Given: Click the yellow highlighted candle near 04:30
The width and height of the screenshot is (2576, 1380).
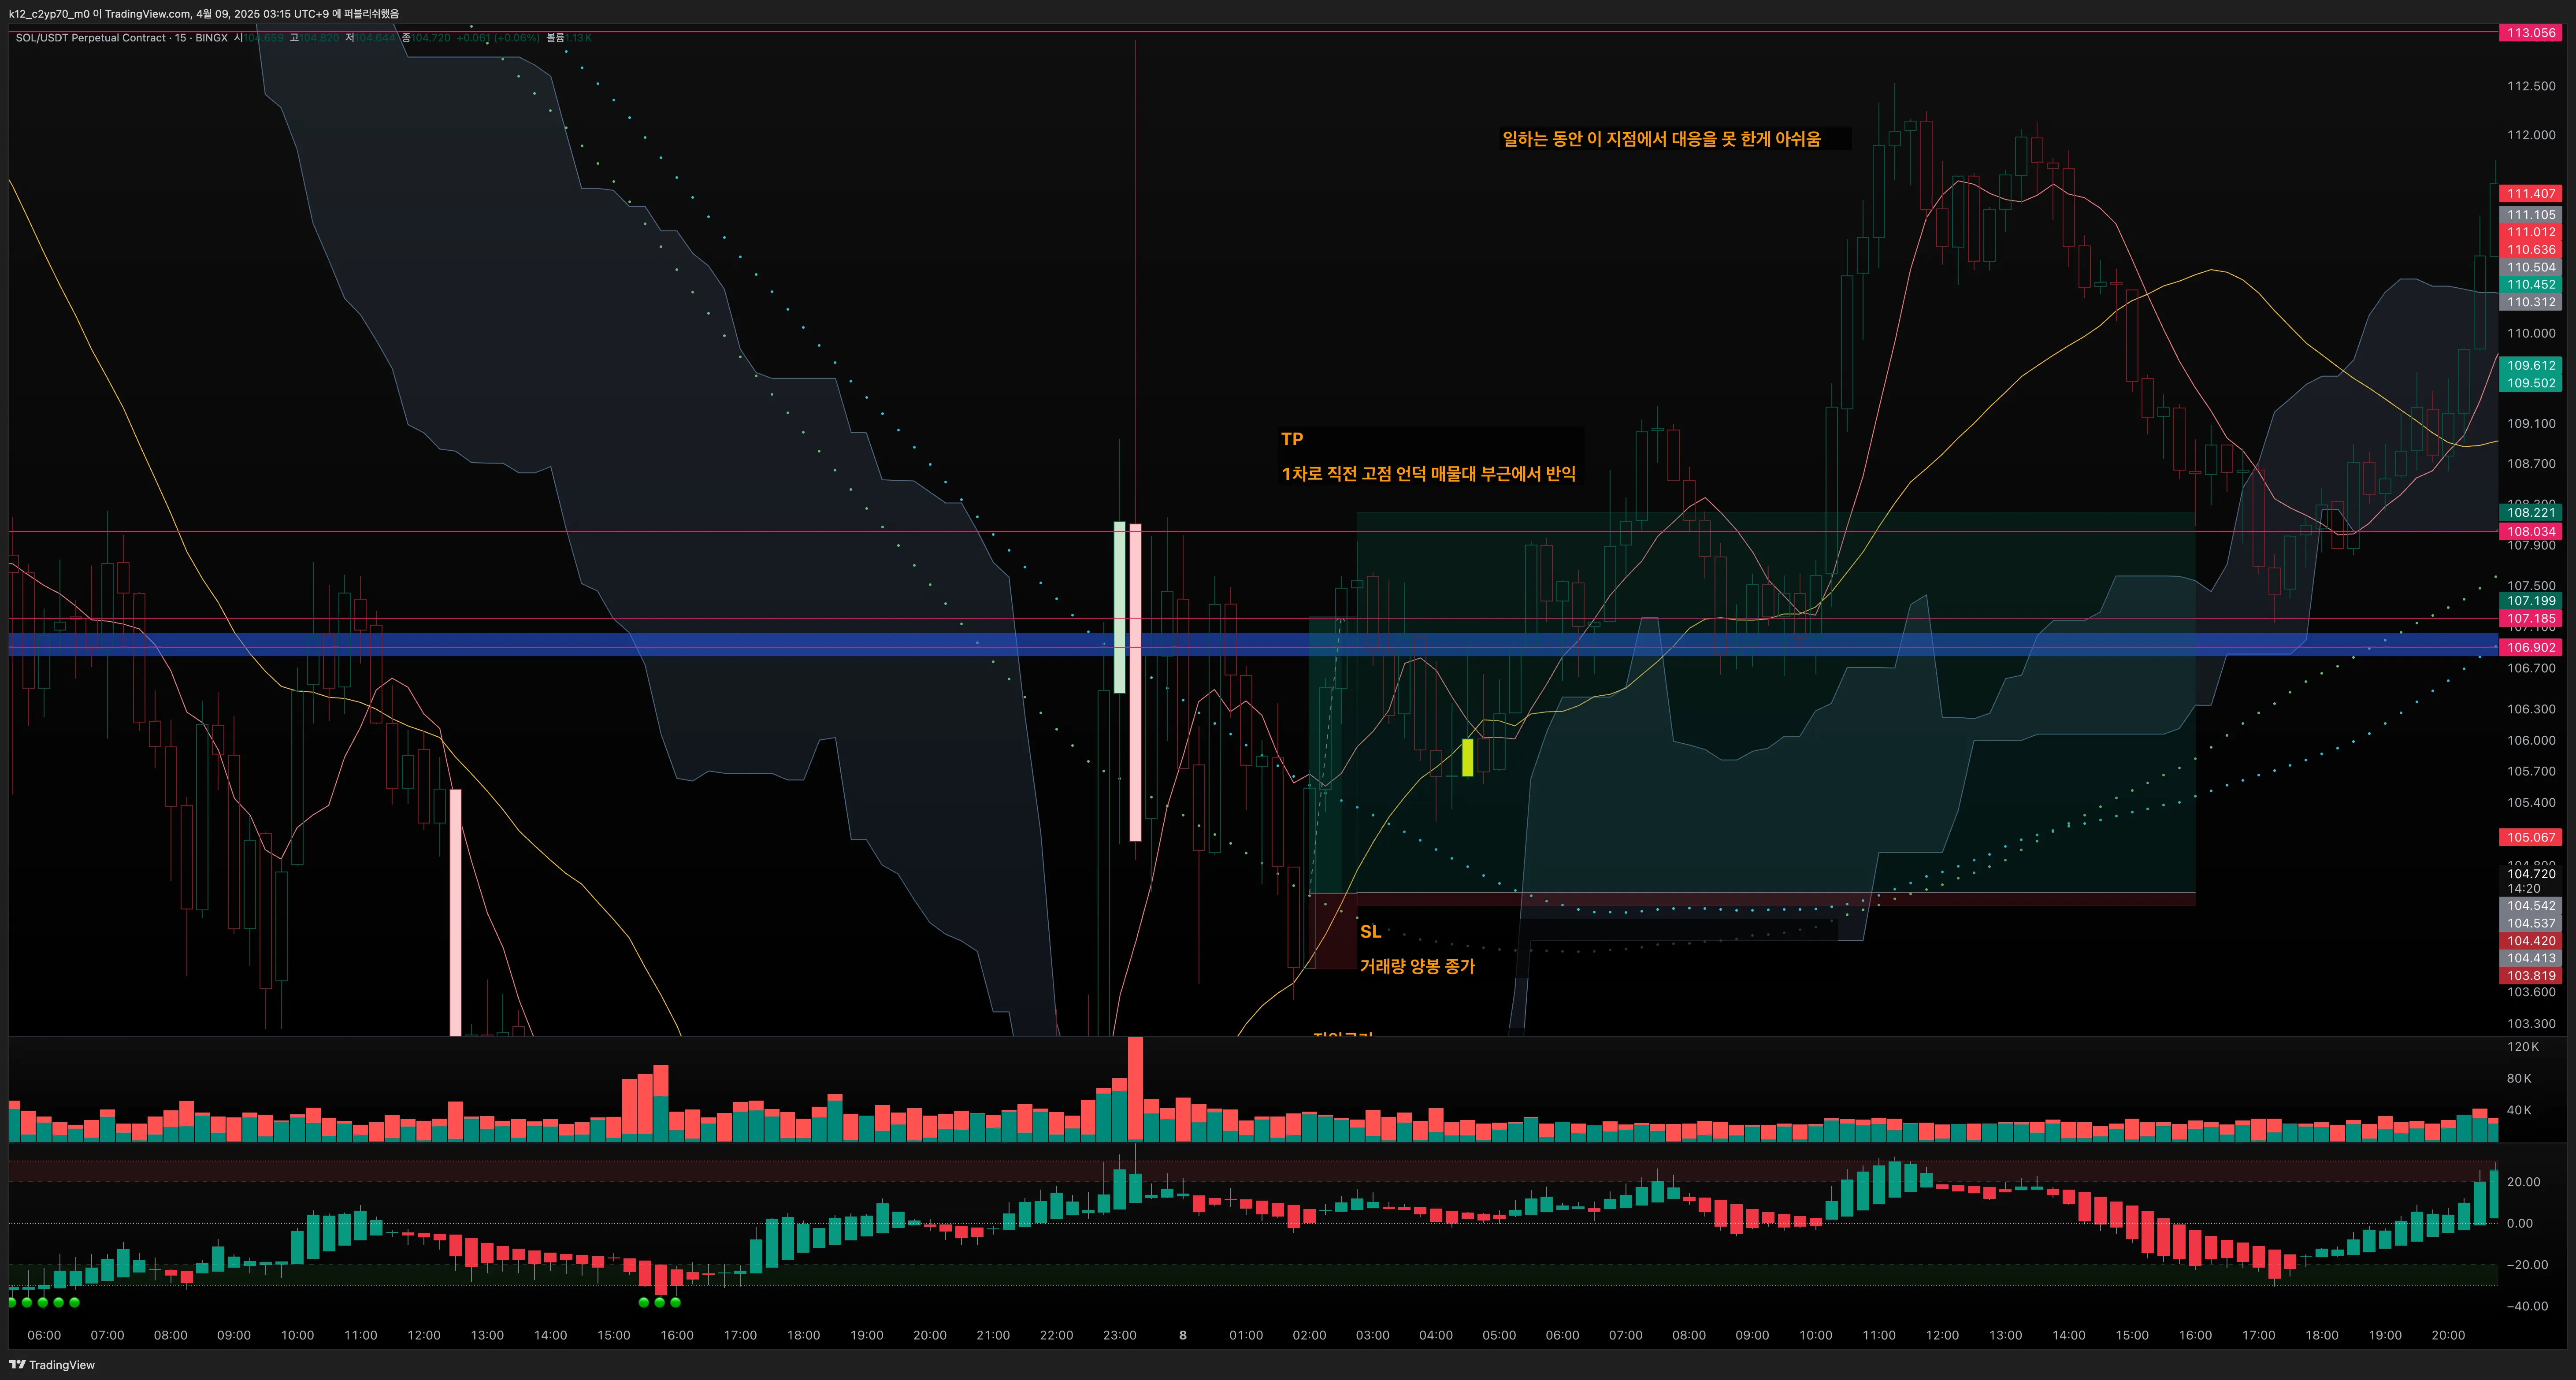Looking at the screenshot, I should click(x=1467, y=757).
